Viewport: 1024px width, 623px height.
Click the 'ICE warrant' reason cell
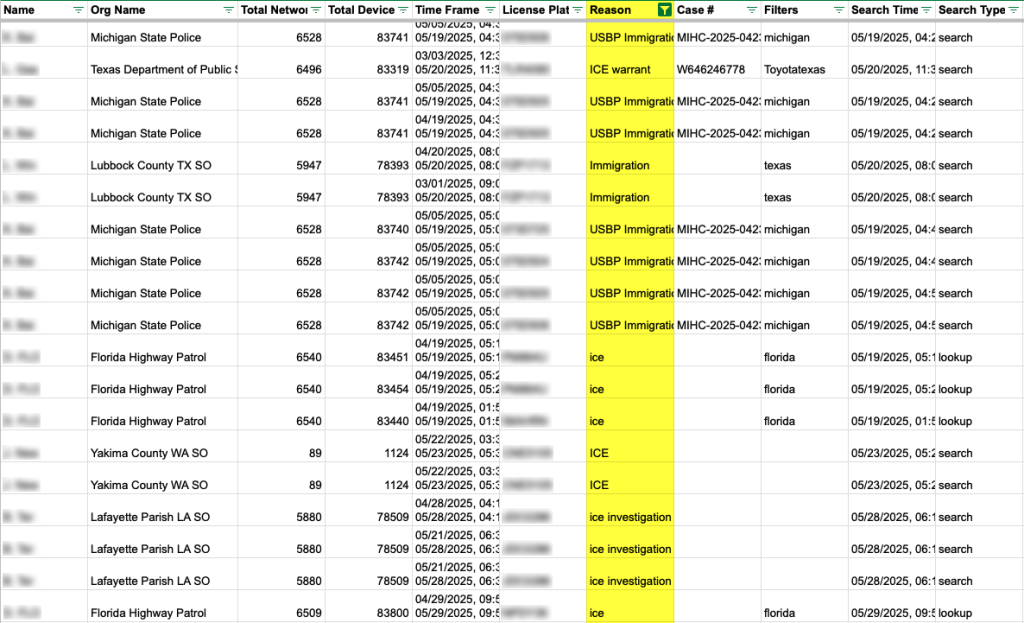point(630,63)
